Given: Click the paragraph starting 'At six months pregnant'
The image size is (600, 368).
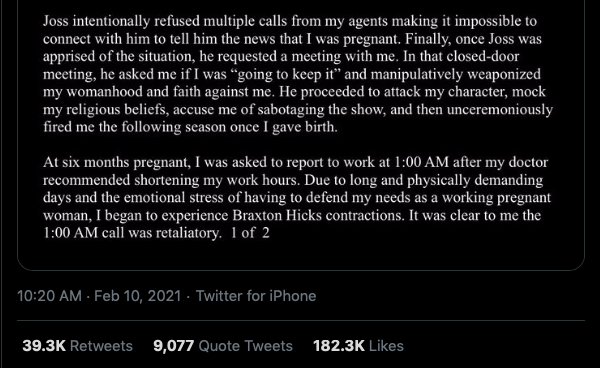Looking at the screenshot, I should pos(297,198).
